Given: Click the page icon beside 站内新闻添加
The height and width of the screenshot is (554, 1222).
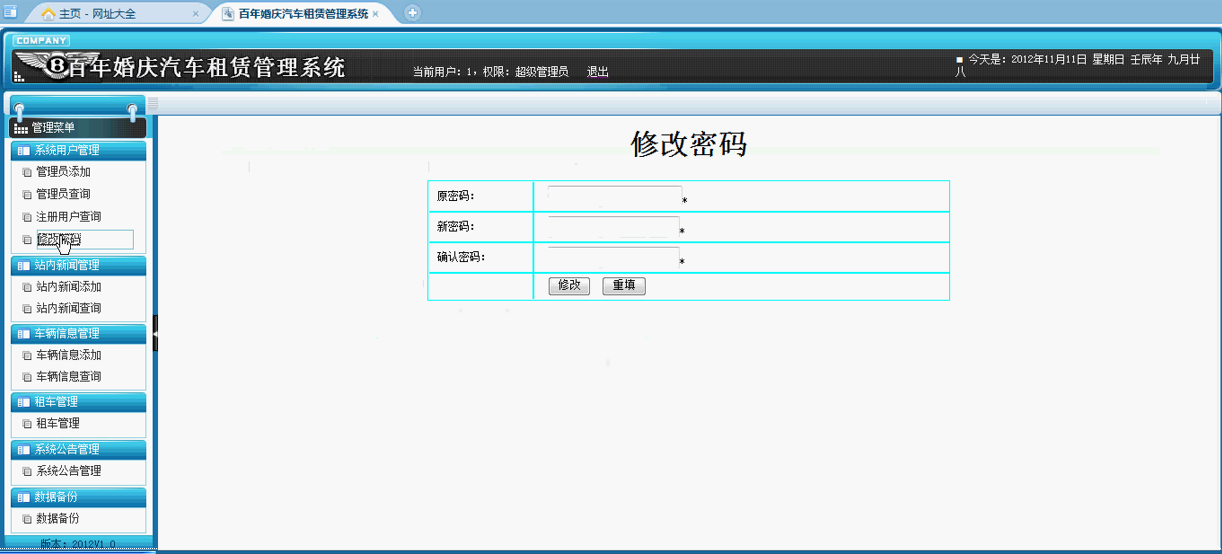Looking at the screenshot, I should (27, 287).
